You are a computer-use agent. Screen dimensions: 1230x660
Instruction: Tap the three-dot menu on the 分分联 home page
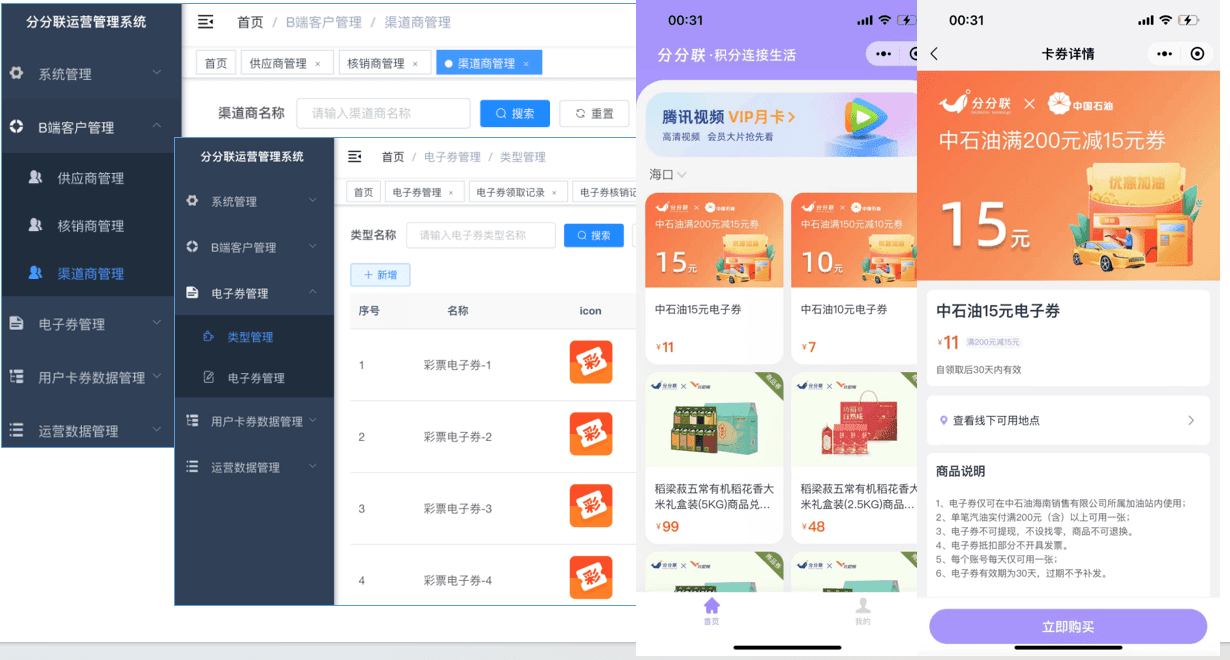coord(882,54)
